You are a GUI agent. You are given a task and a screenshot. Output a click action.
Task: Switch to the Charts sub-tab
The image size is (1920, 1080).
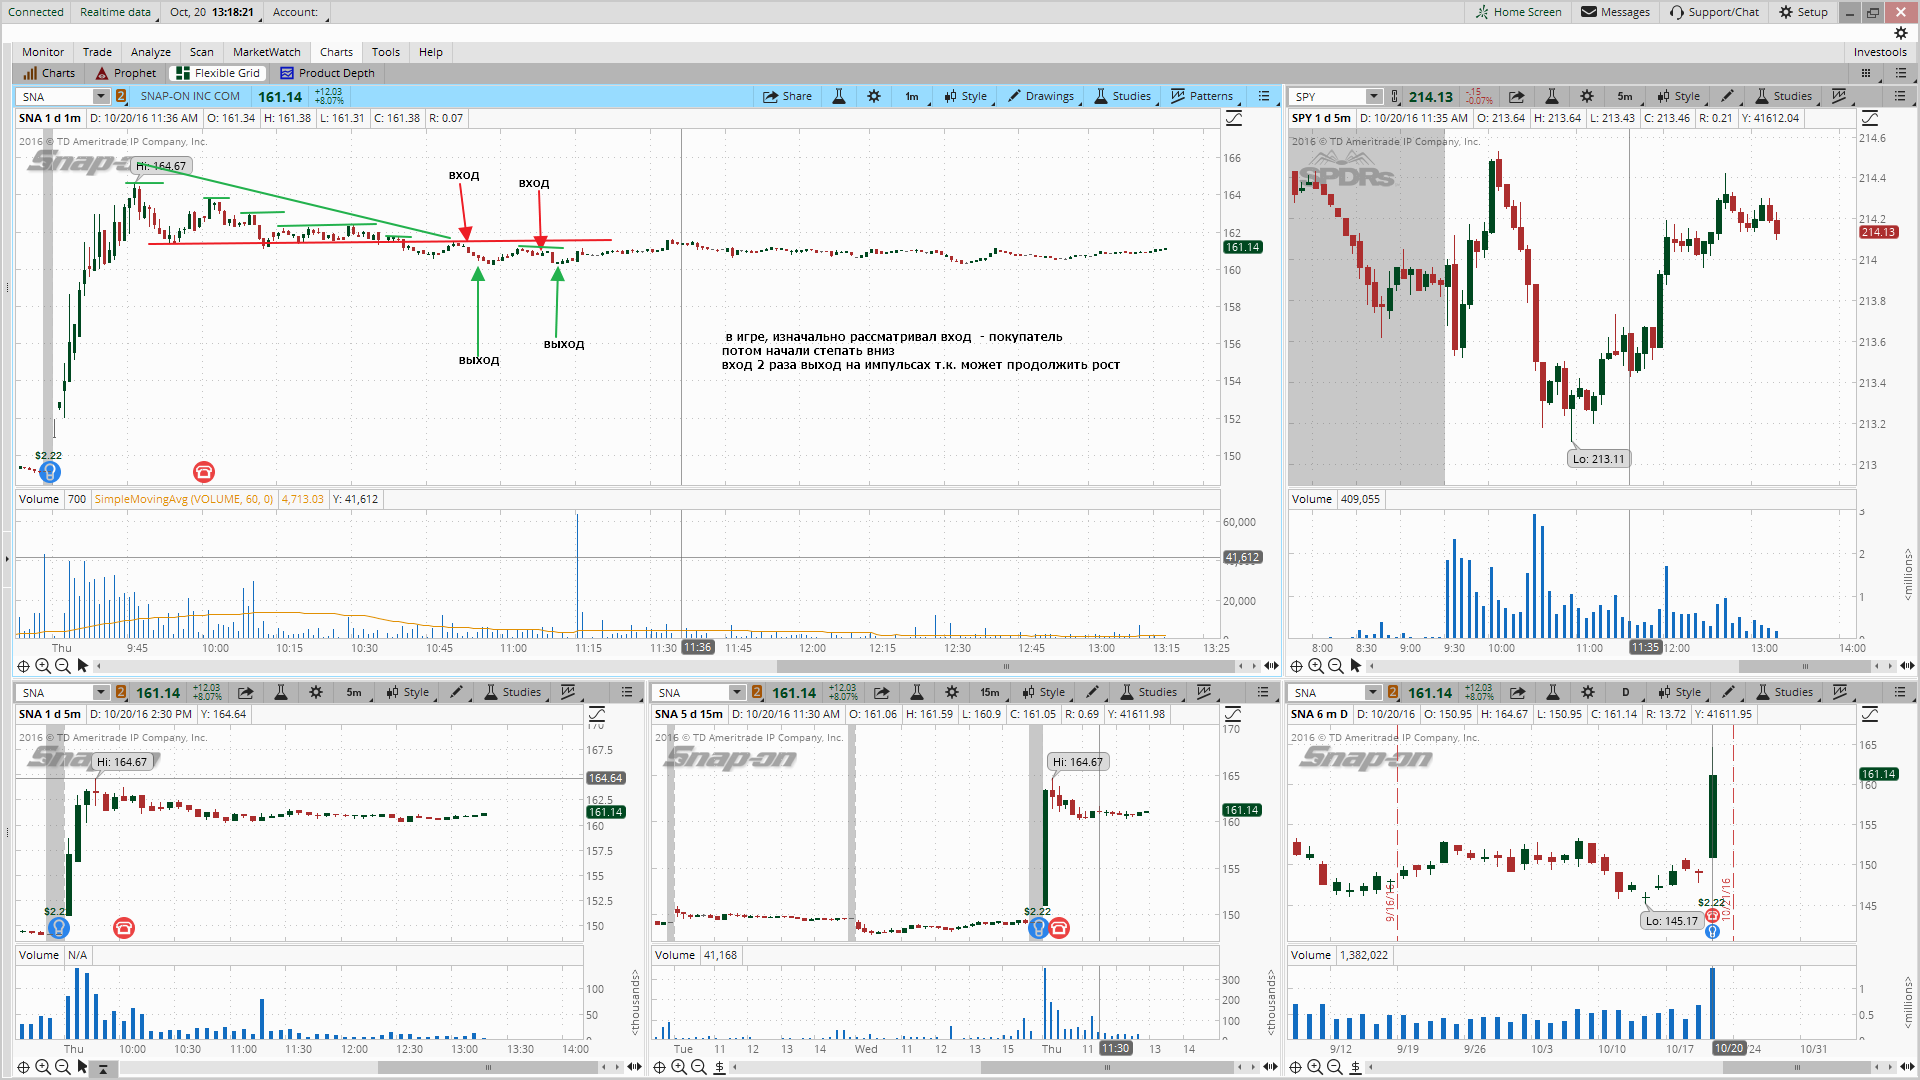[49, 73]
